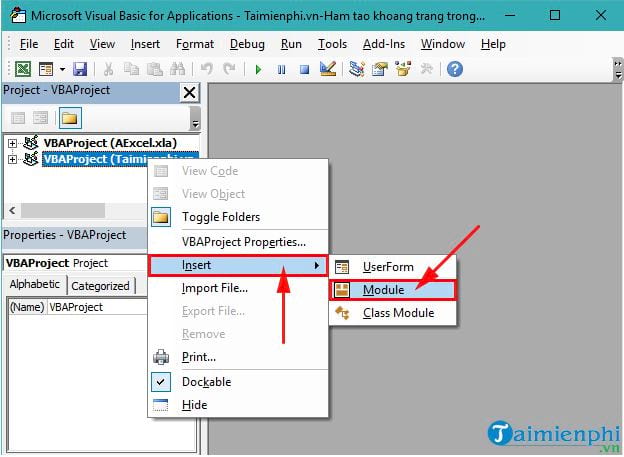Image resolution: width=624 pixels, height=457 pixels.
Task: Open Object Browser toolbar icon
Action: [x=403, y=69]
